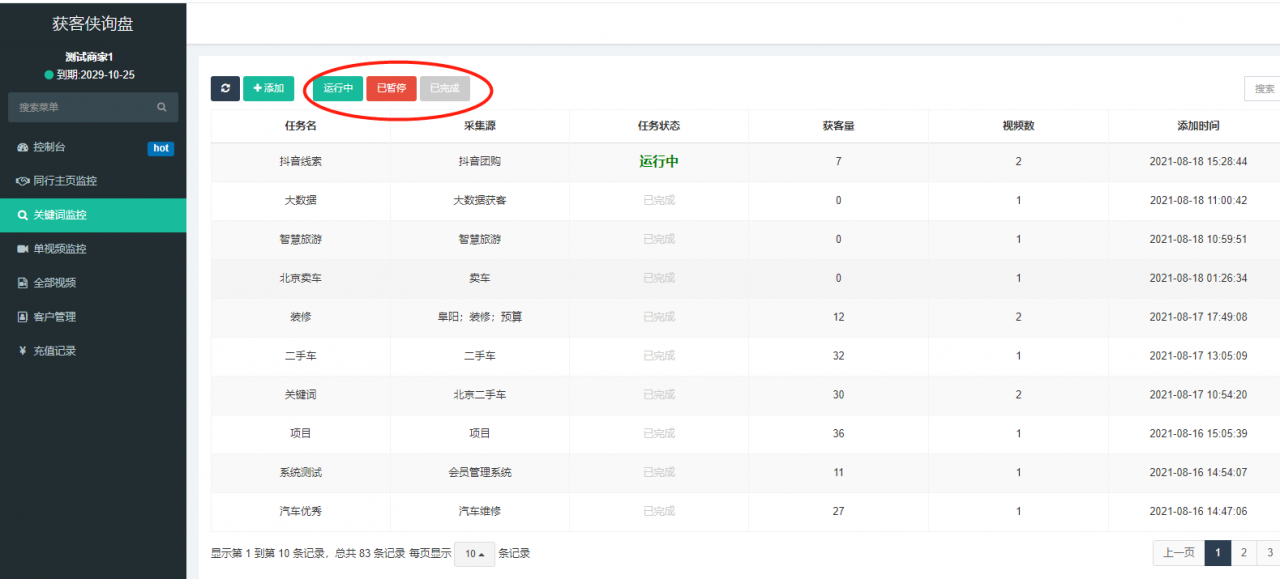Click the table search box at right
The width and height of the screenshot is (1280, 579).
click(1262, 89)
